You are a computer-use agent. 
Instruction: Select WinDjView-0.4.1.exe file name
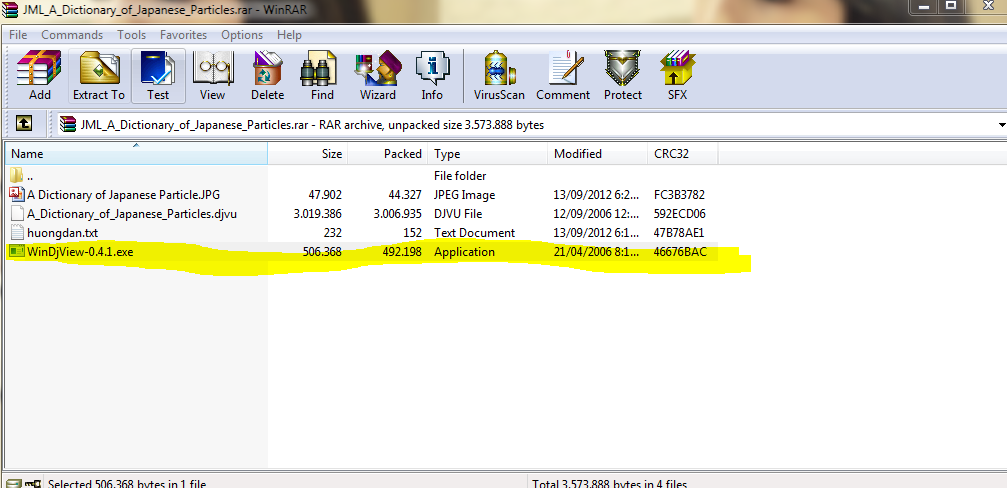click(80, 252)
